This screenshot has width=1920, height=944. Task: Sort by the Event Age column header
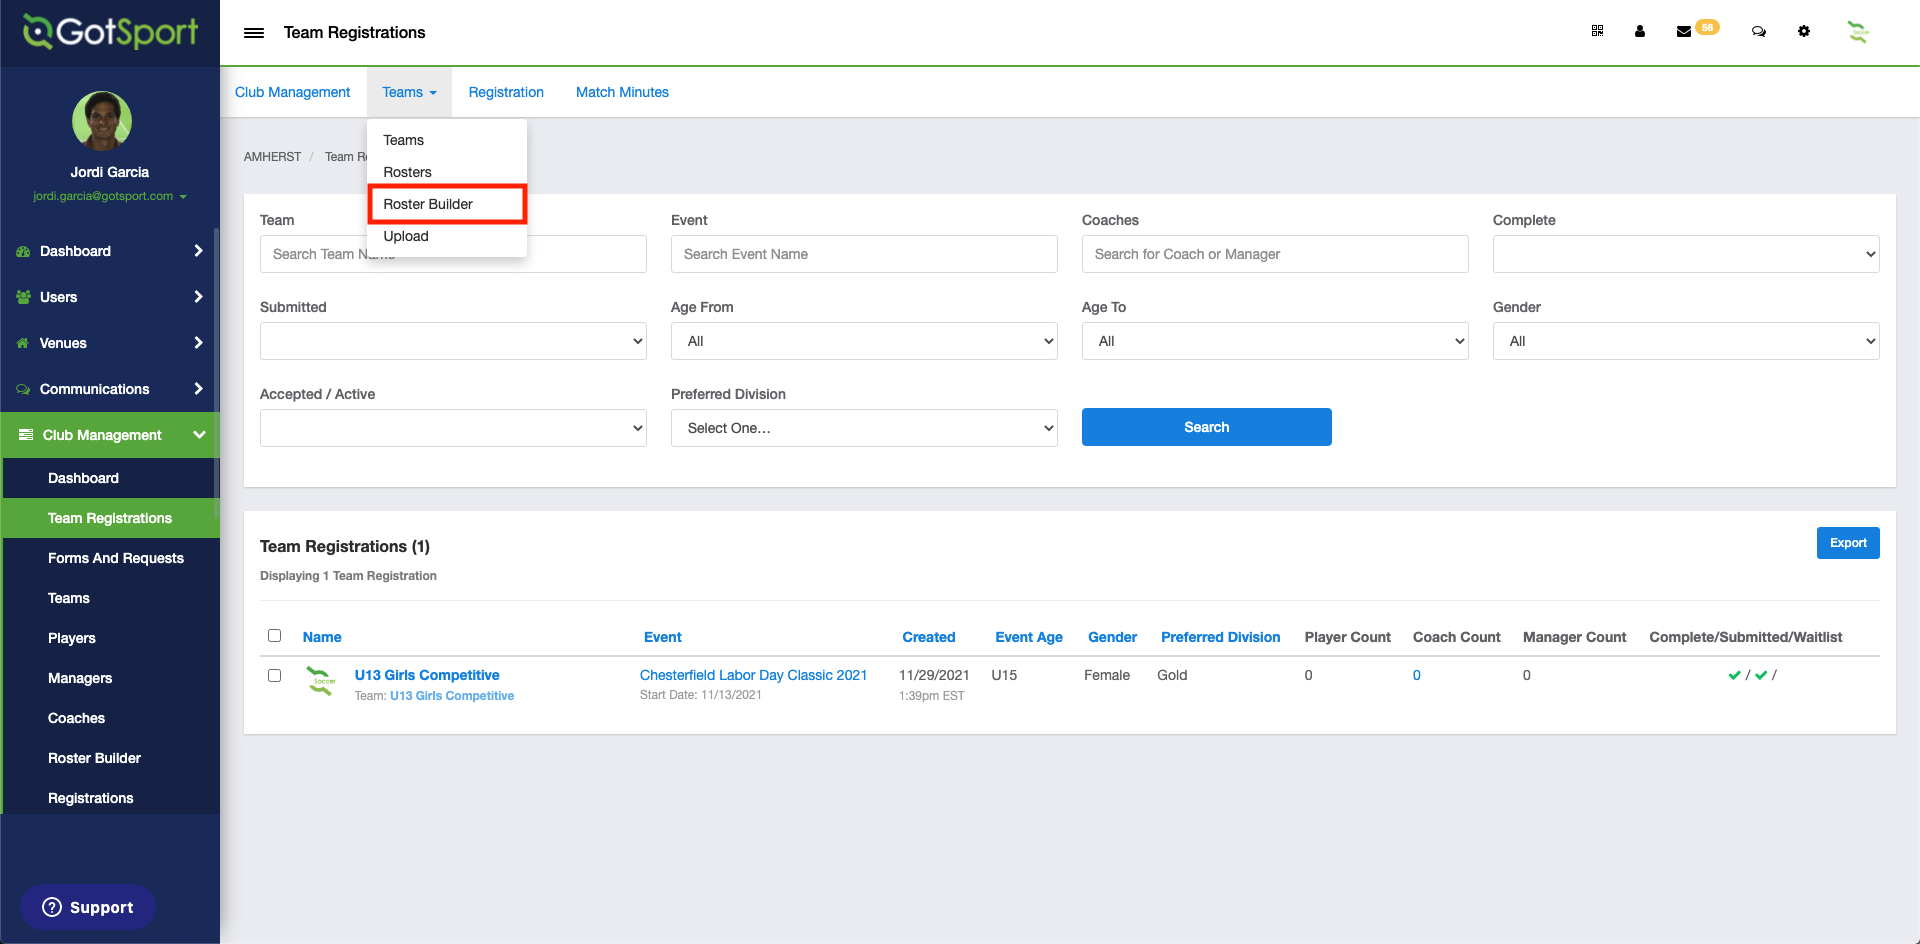(1029, 637)
